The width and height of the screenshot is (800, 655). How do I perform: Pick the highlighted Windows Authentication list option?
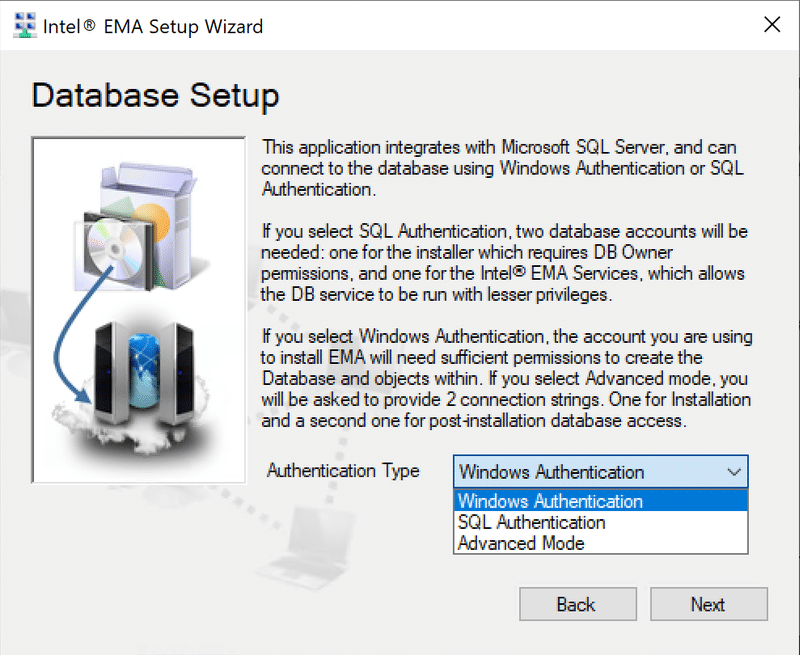pos(550,501)
